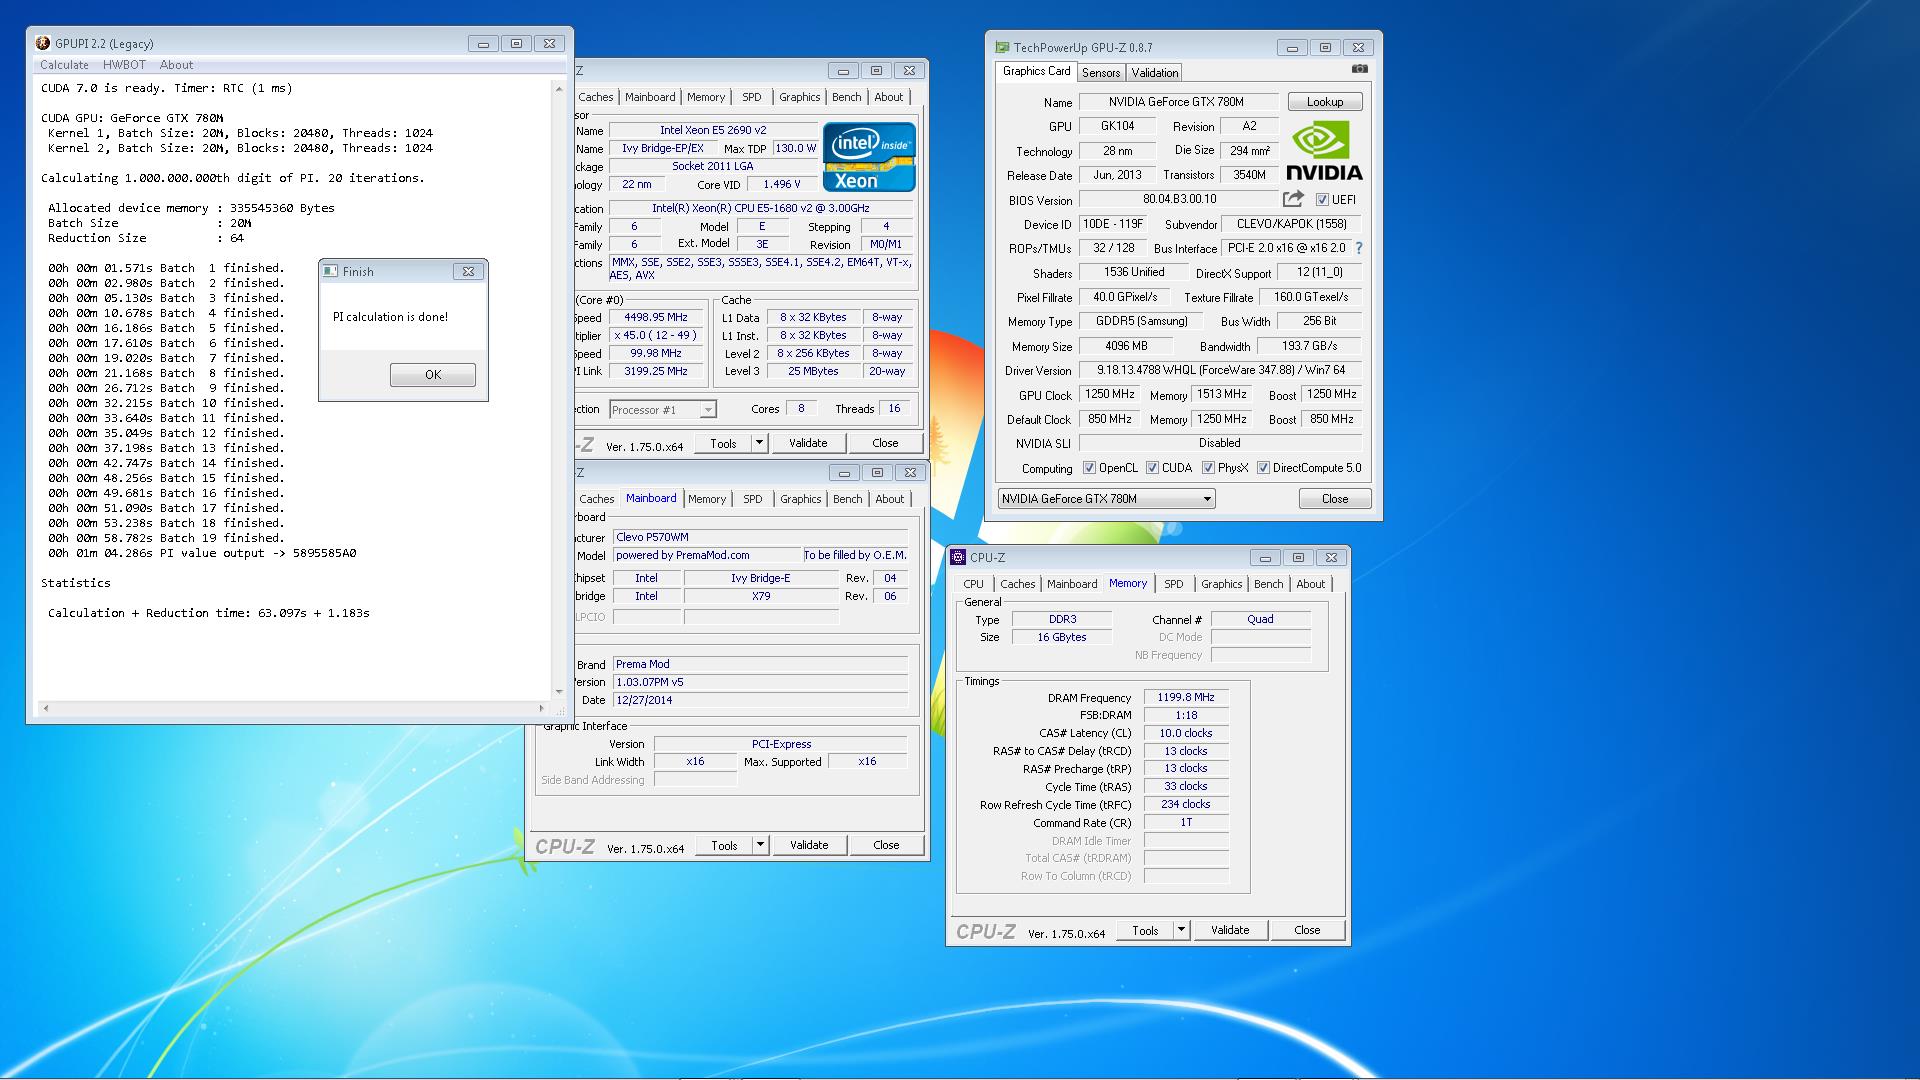The image size is (1920, 1080).
Task: Click Validate in CPU-Z Memory window
Action: click(1230, 930)
